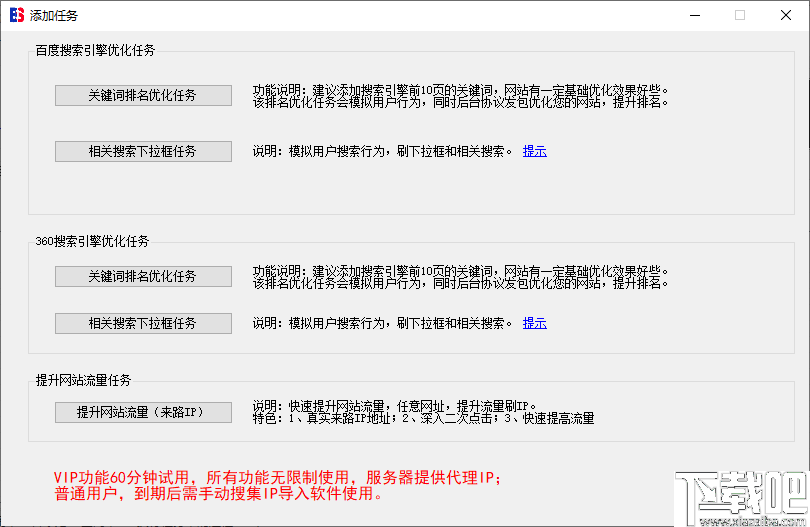
Task: Click the red VIP功能60分钟试用 notice text
Action: 277,477
